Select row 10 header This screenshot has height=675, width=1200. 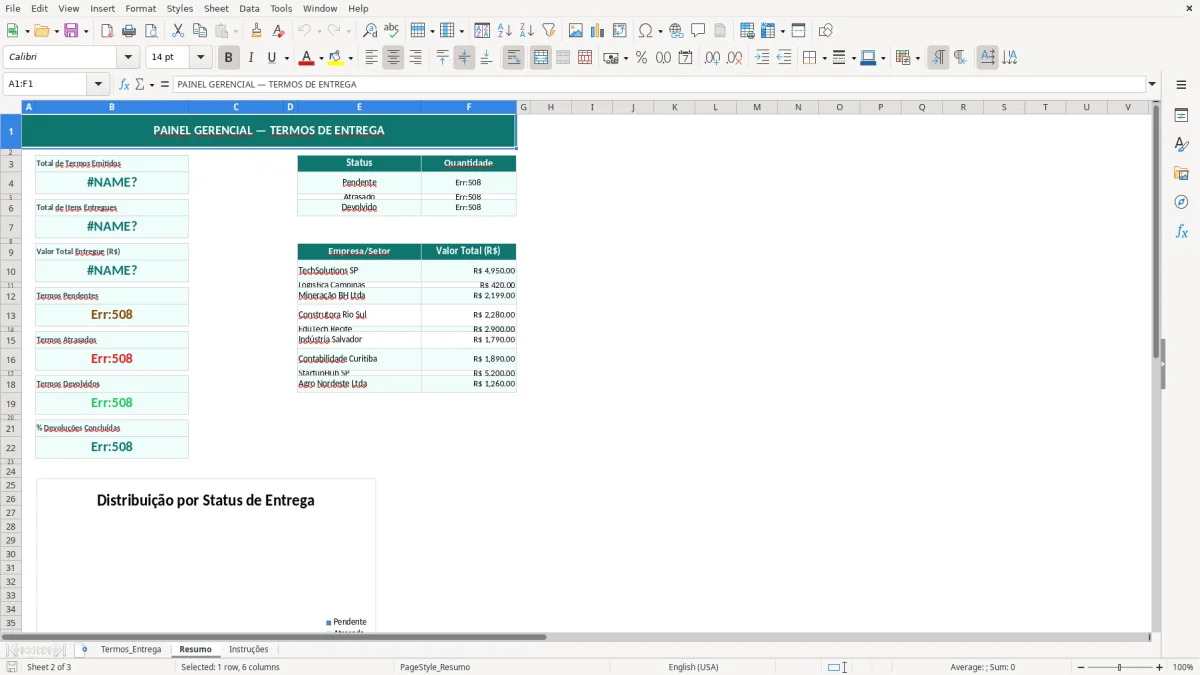(11, 272)
